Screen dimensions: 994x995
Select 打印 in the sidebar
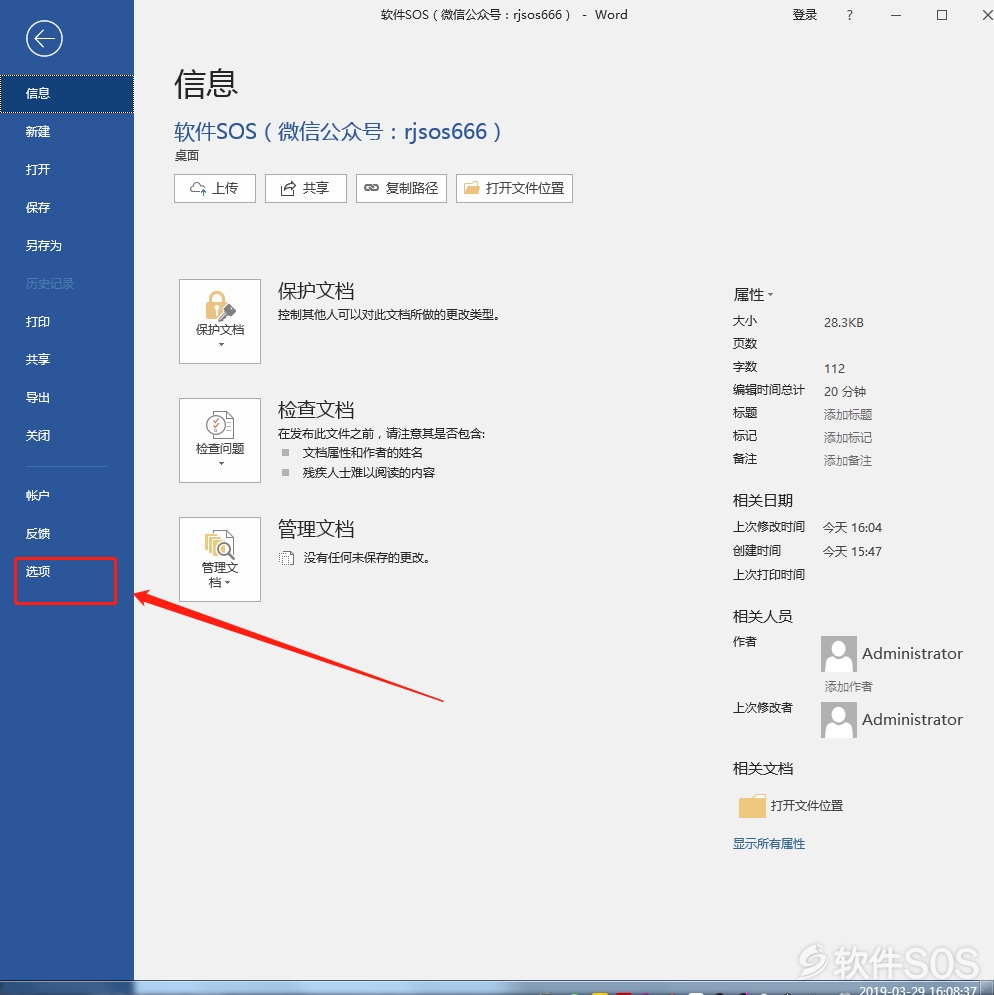coord(67,322)
